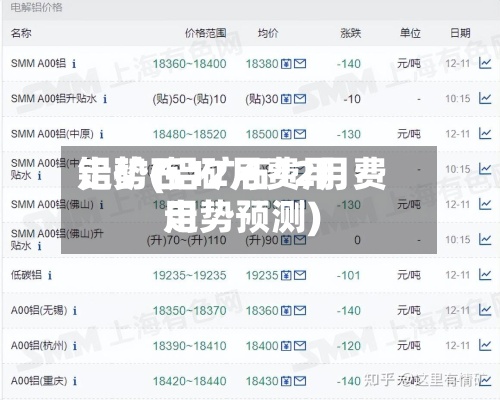
Task: Open the SMM A00铝 product name
Action: coord(38,63)
